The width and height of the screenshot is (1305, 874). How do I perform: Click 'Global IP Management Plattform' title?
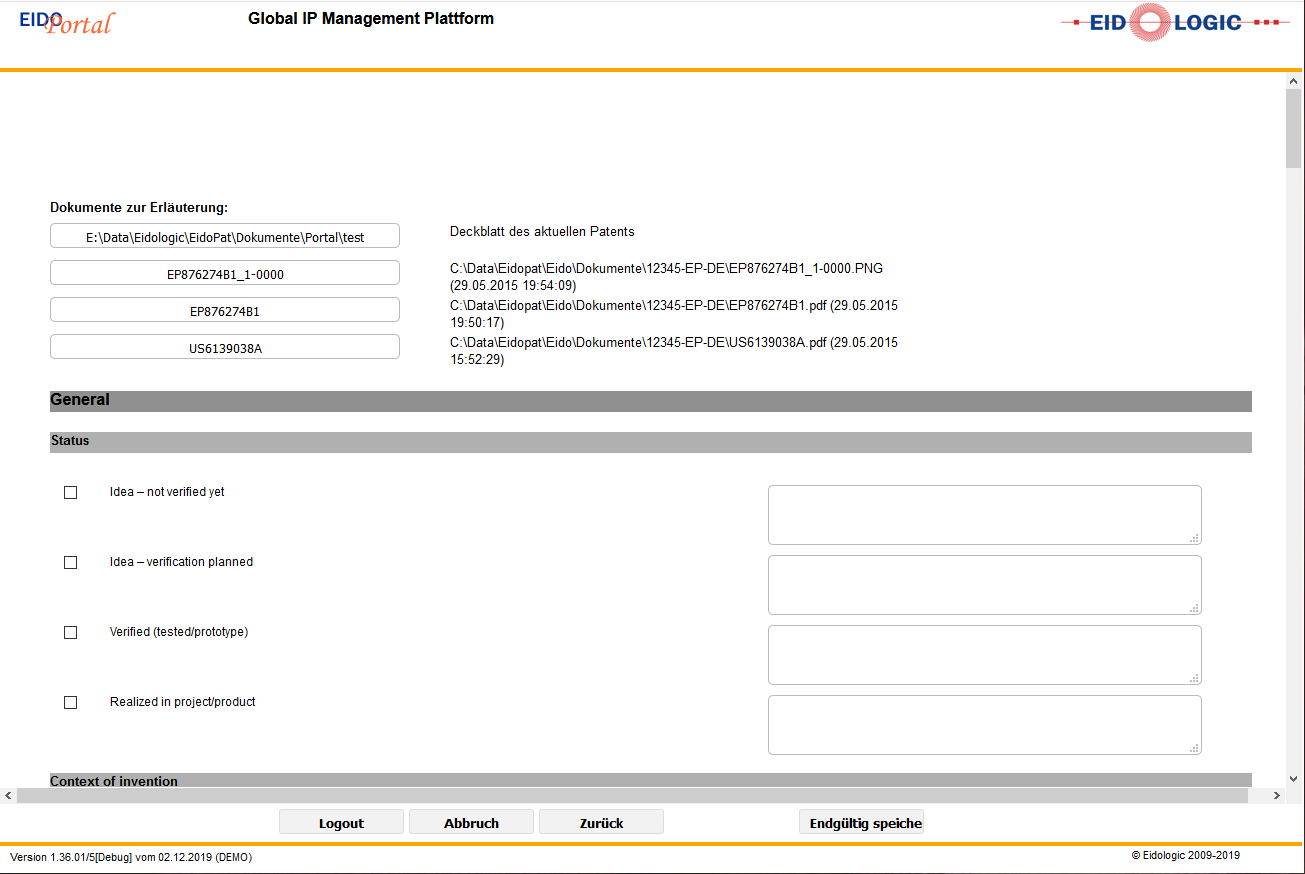(371, 19)
